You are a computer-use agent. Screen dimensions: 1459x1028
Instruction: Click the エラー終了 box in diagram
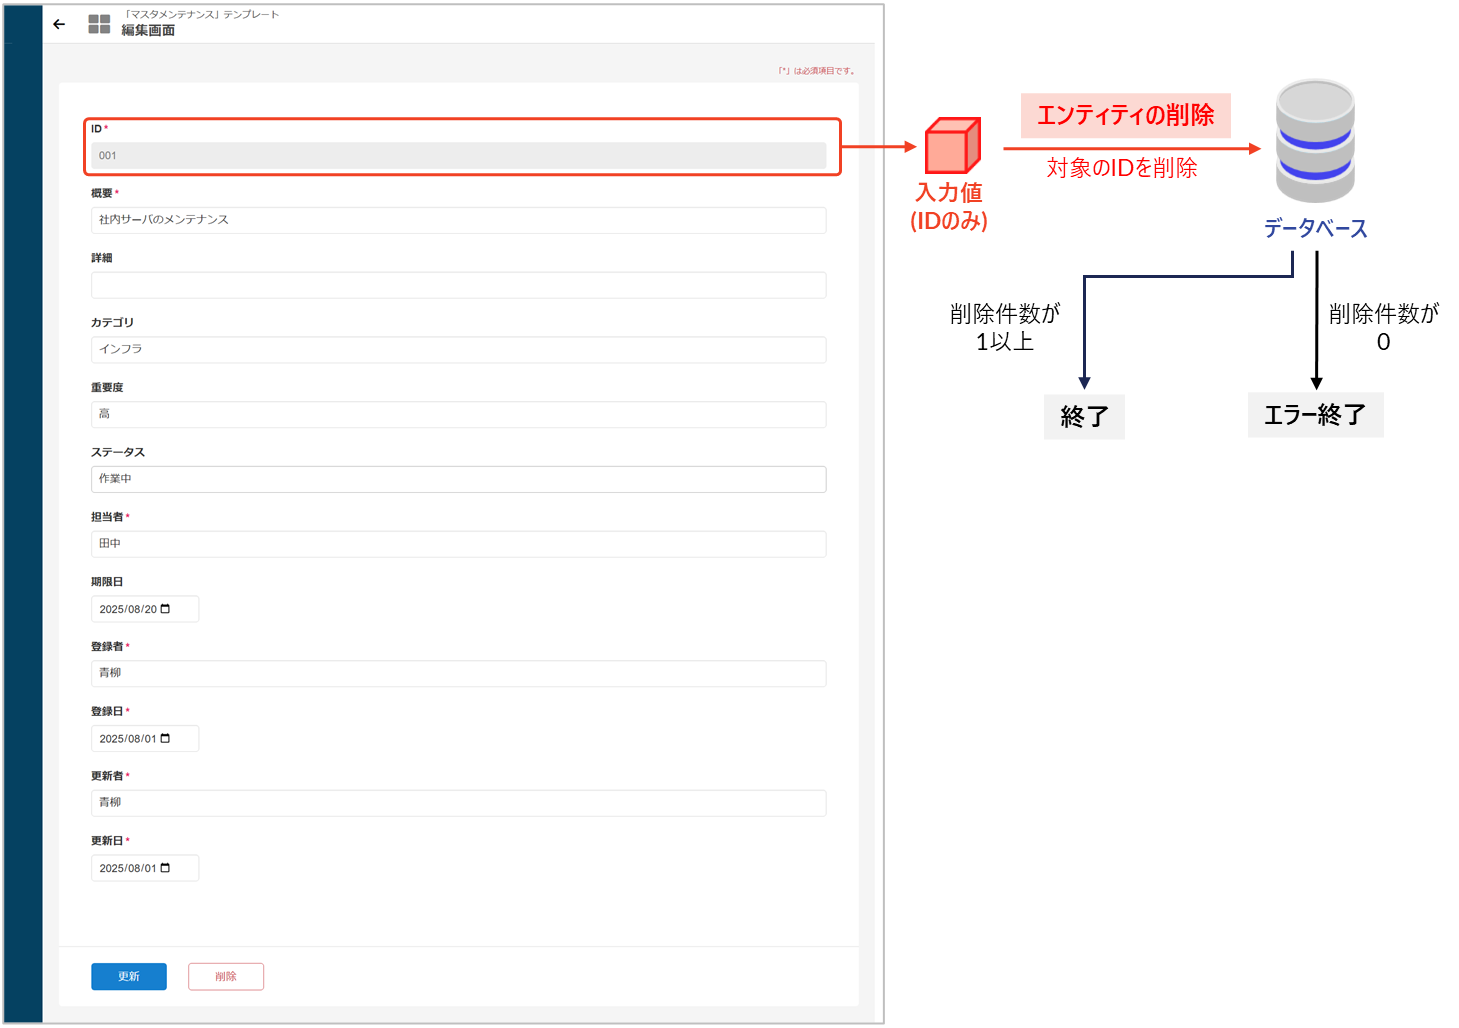[1314, 415]
